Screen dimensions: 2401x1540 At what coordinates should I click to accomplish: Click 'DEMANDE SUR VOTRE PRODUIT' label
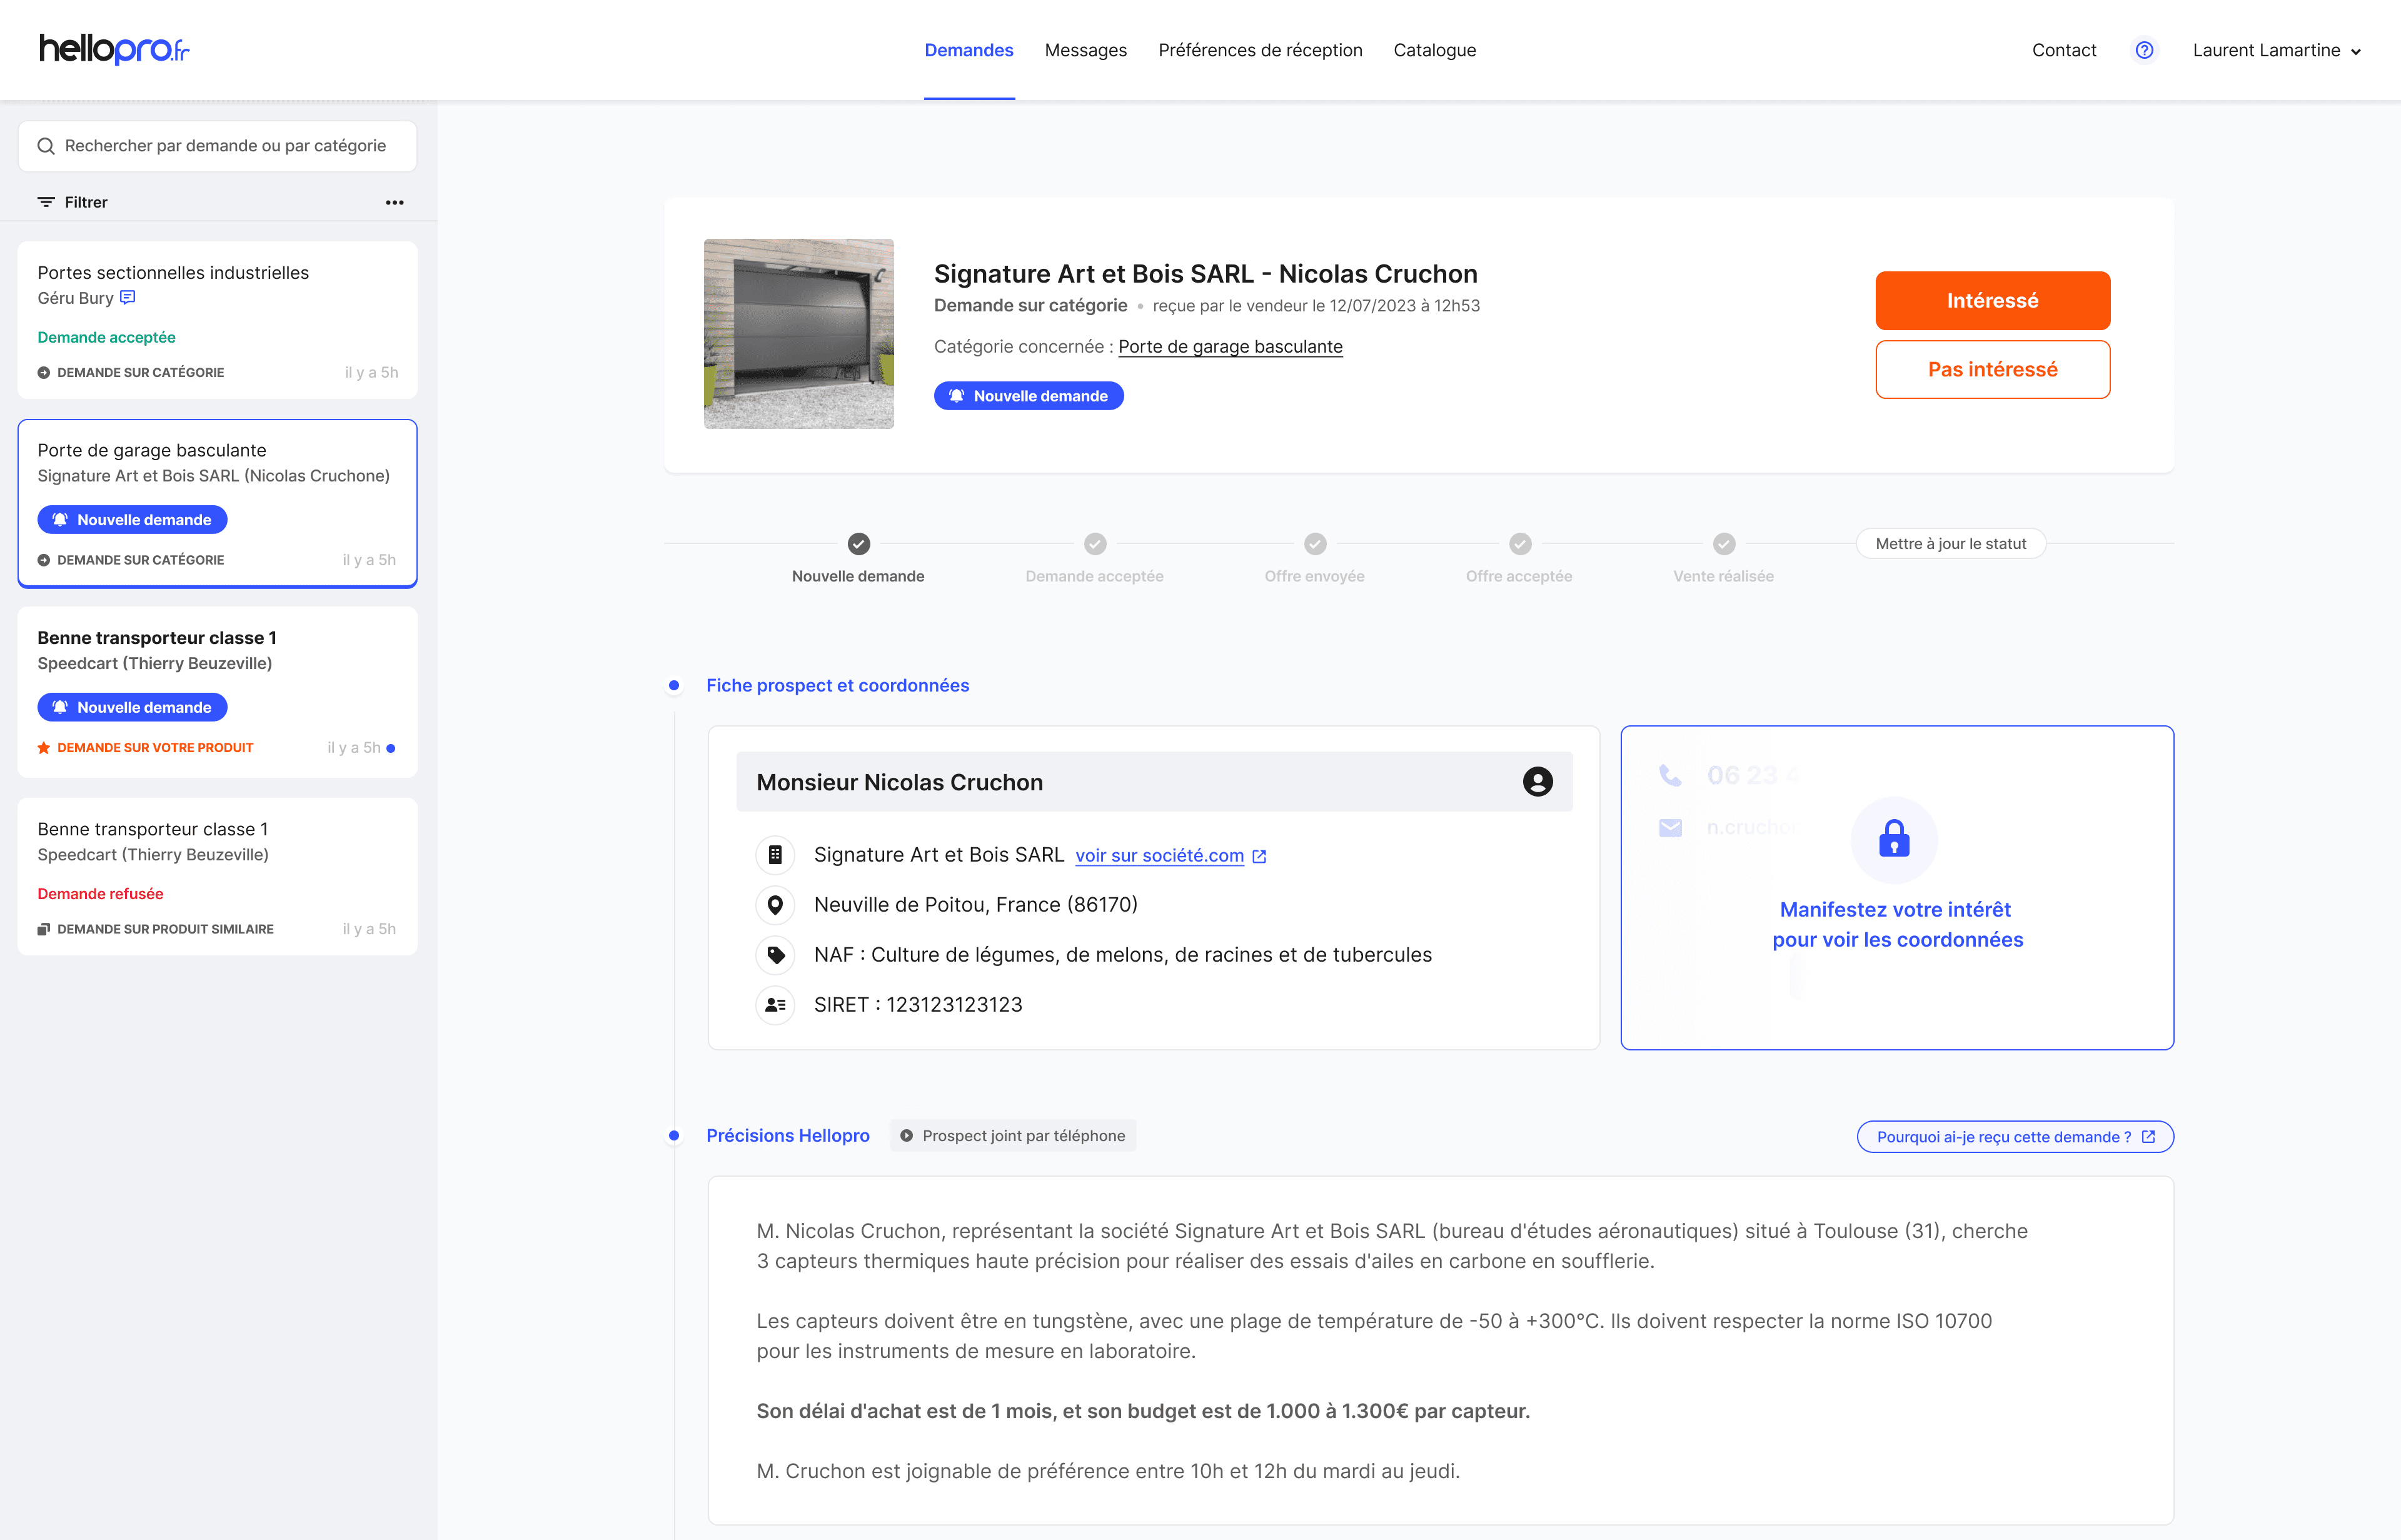click(x=155, y=748)
